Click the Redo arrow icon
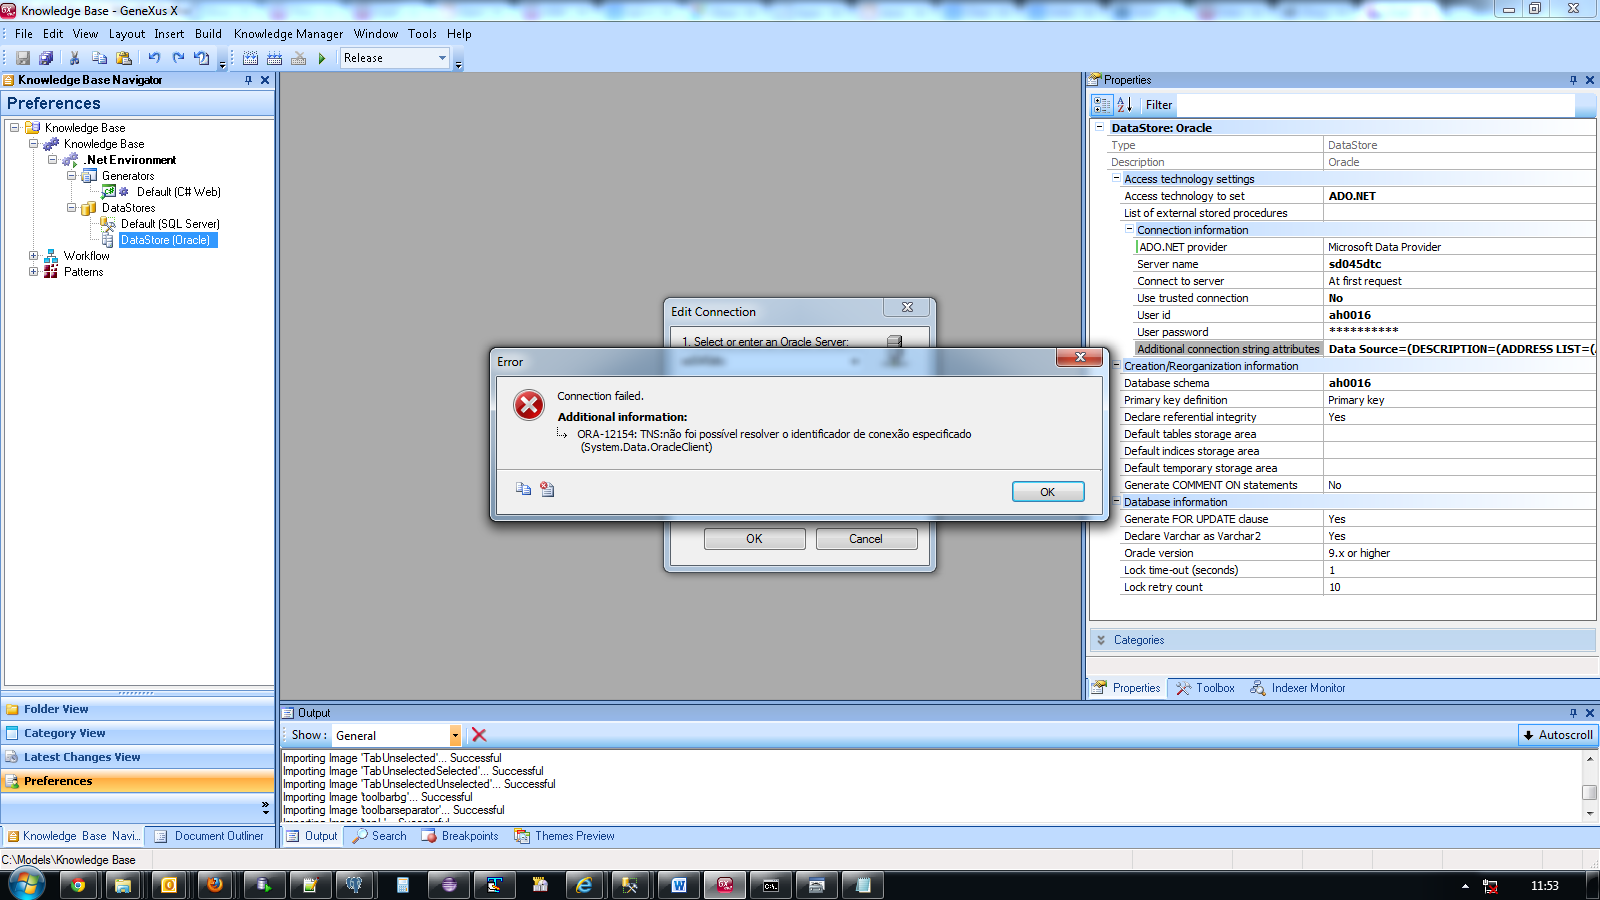Screen dimensions: 1600x900 coord(178,58)
